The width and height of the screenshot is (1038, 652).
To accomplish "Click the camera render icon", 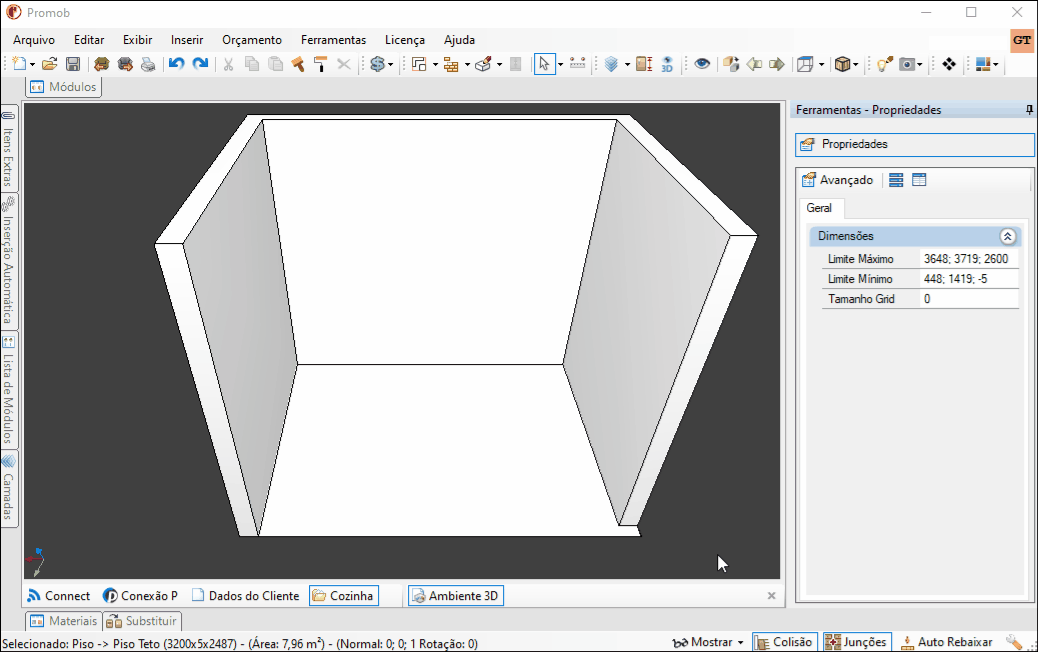I will 907,64.
